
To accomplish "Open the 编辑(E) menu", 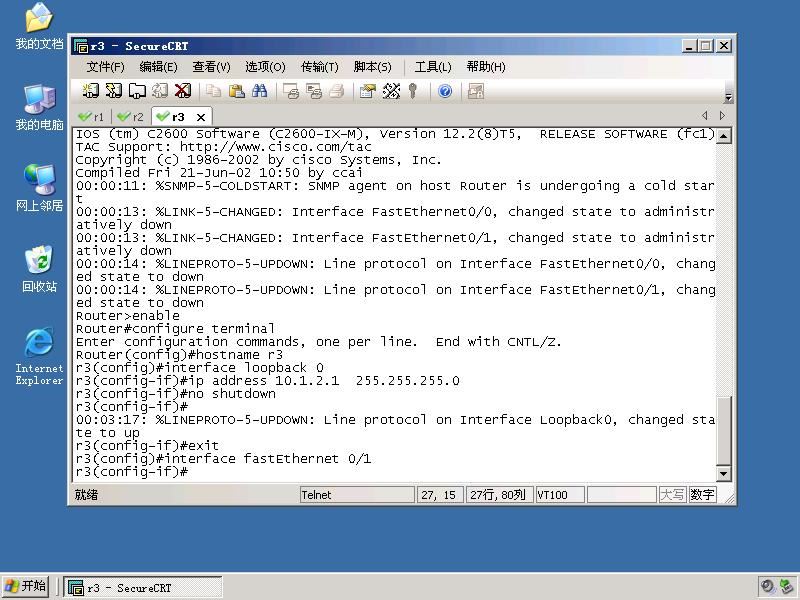I will pos(158,67).
